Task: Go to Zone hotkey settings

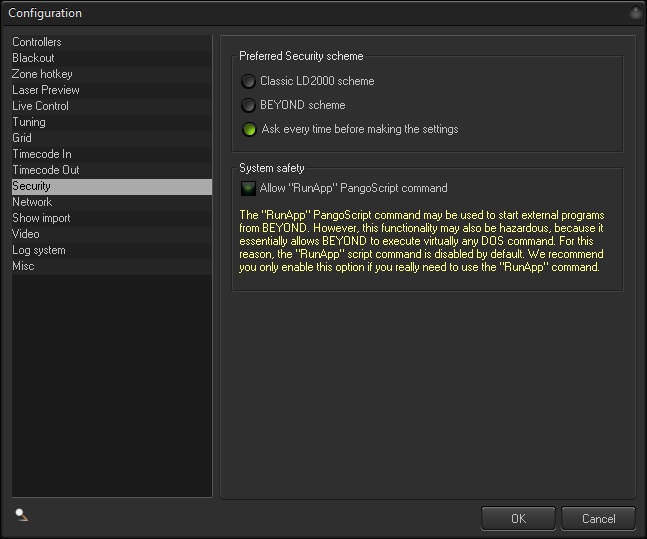Action: click(x=112, y=74)
